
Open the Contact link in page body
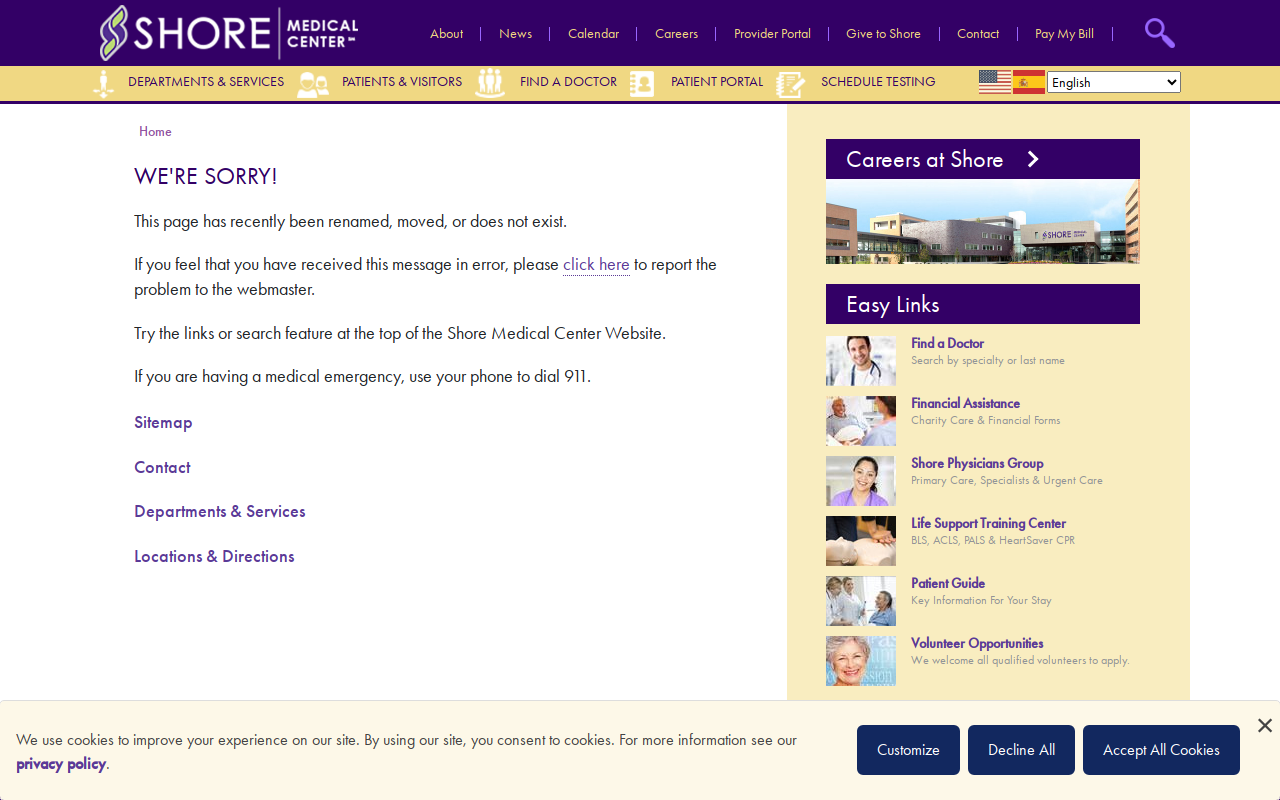pos(162,467)
